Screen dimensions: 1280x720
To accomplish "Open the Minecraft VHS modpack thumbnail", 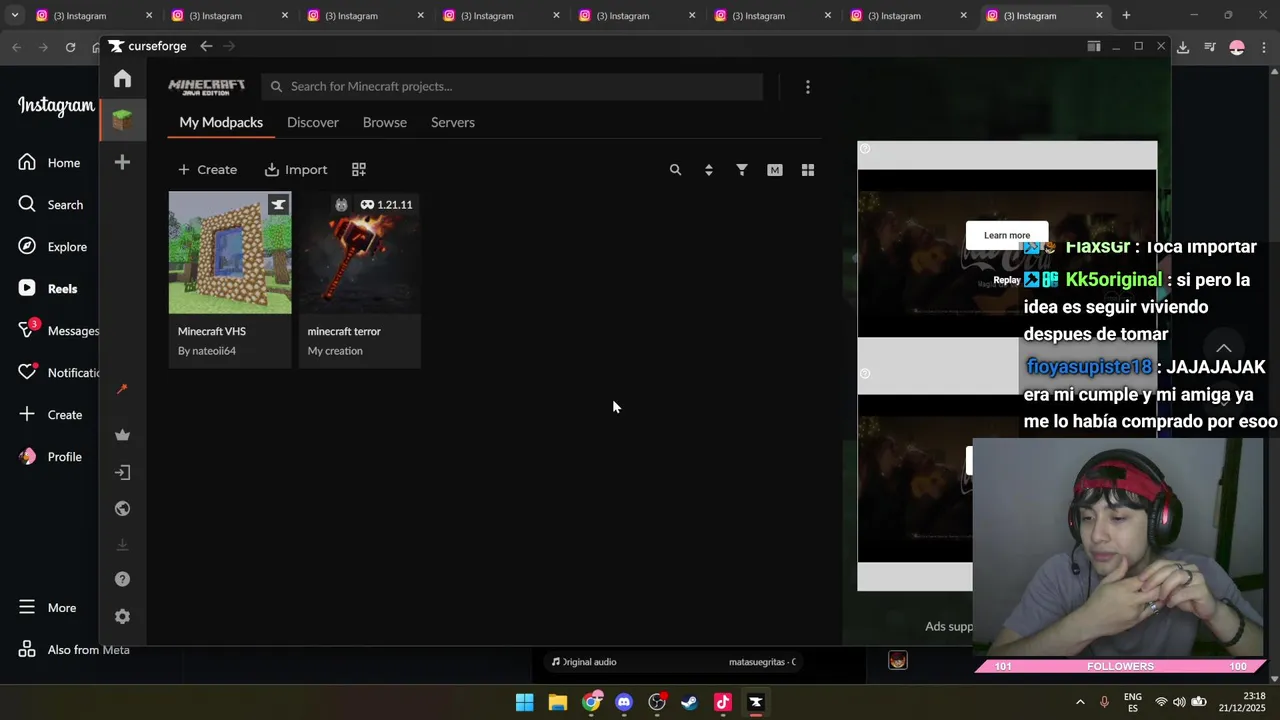I will coord(230,253).
